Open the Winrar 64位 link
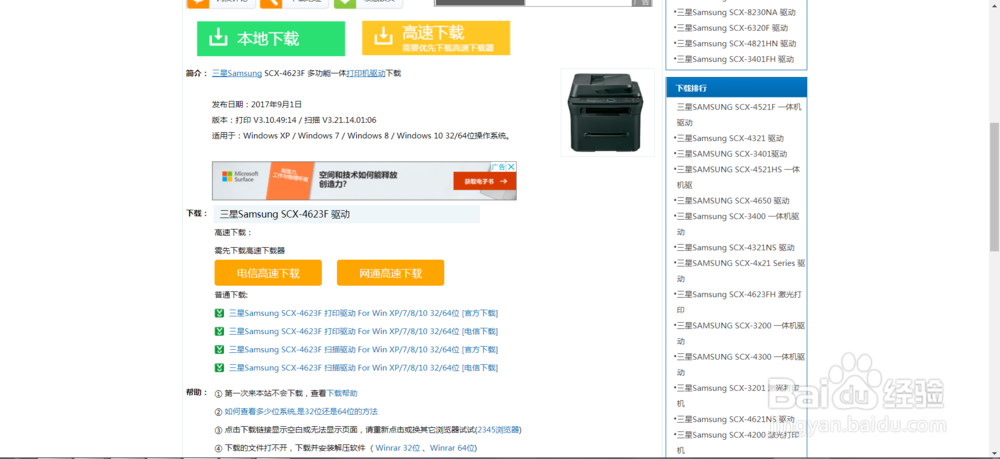 click(452, 448)
